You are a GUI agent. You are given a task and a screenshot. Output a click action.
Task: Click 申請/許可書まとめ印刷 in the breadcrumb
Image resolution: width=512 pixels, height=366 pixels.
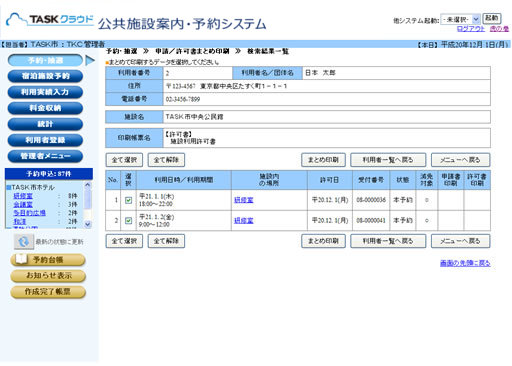coord(192,51)
